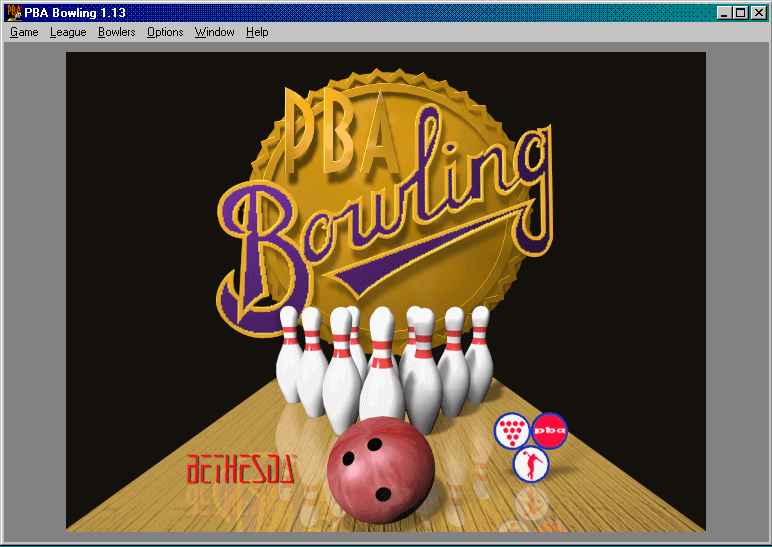772x547 pixels.
Task: Click the bowler silhouette logo circle
Action: pos(531,464)
